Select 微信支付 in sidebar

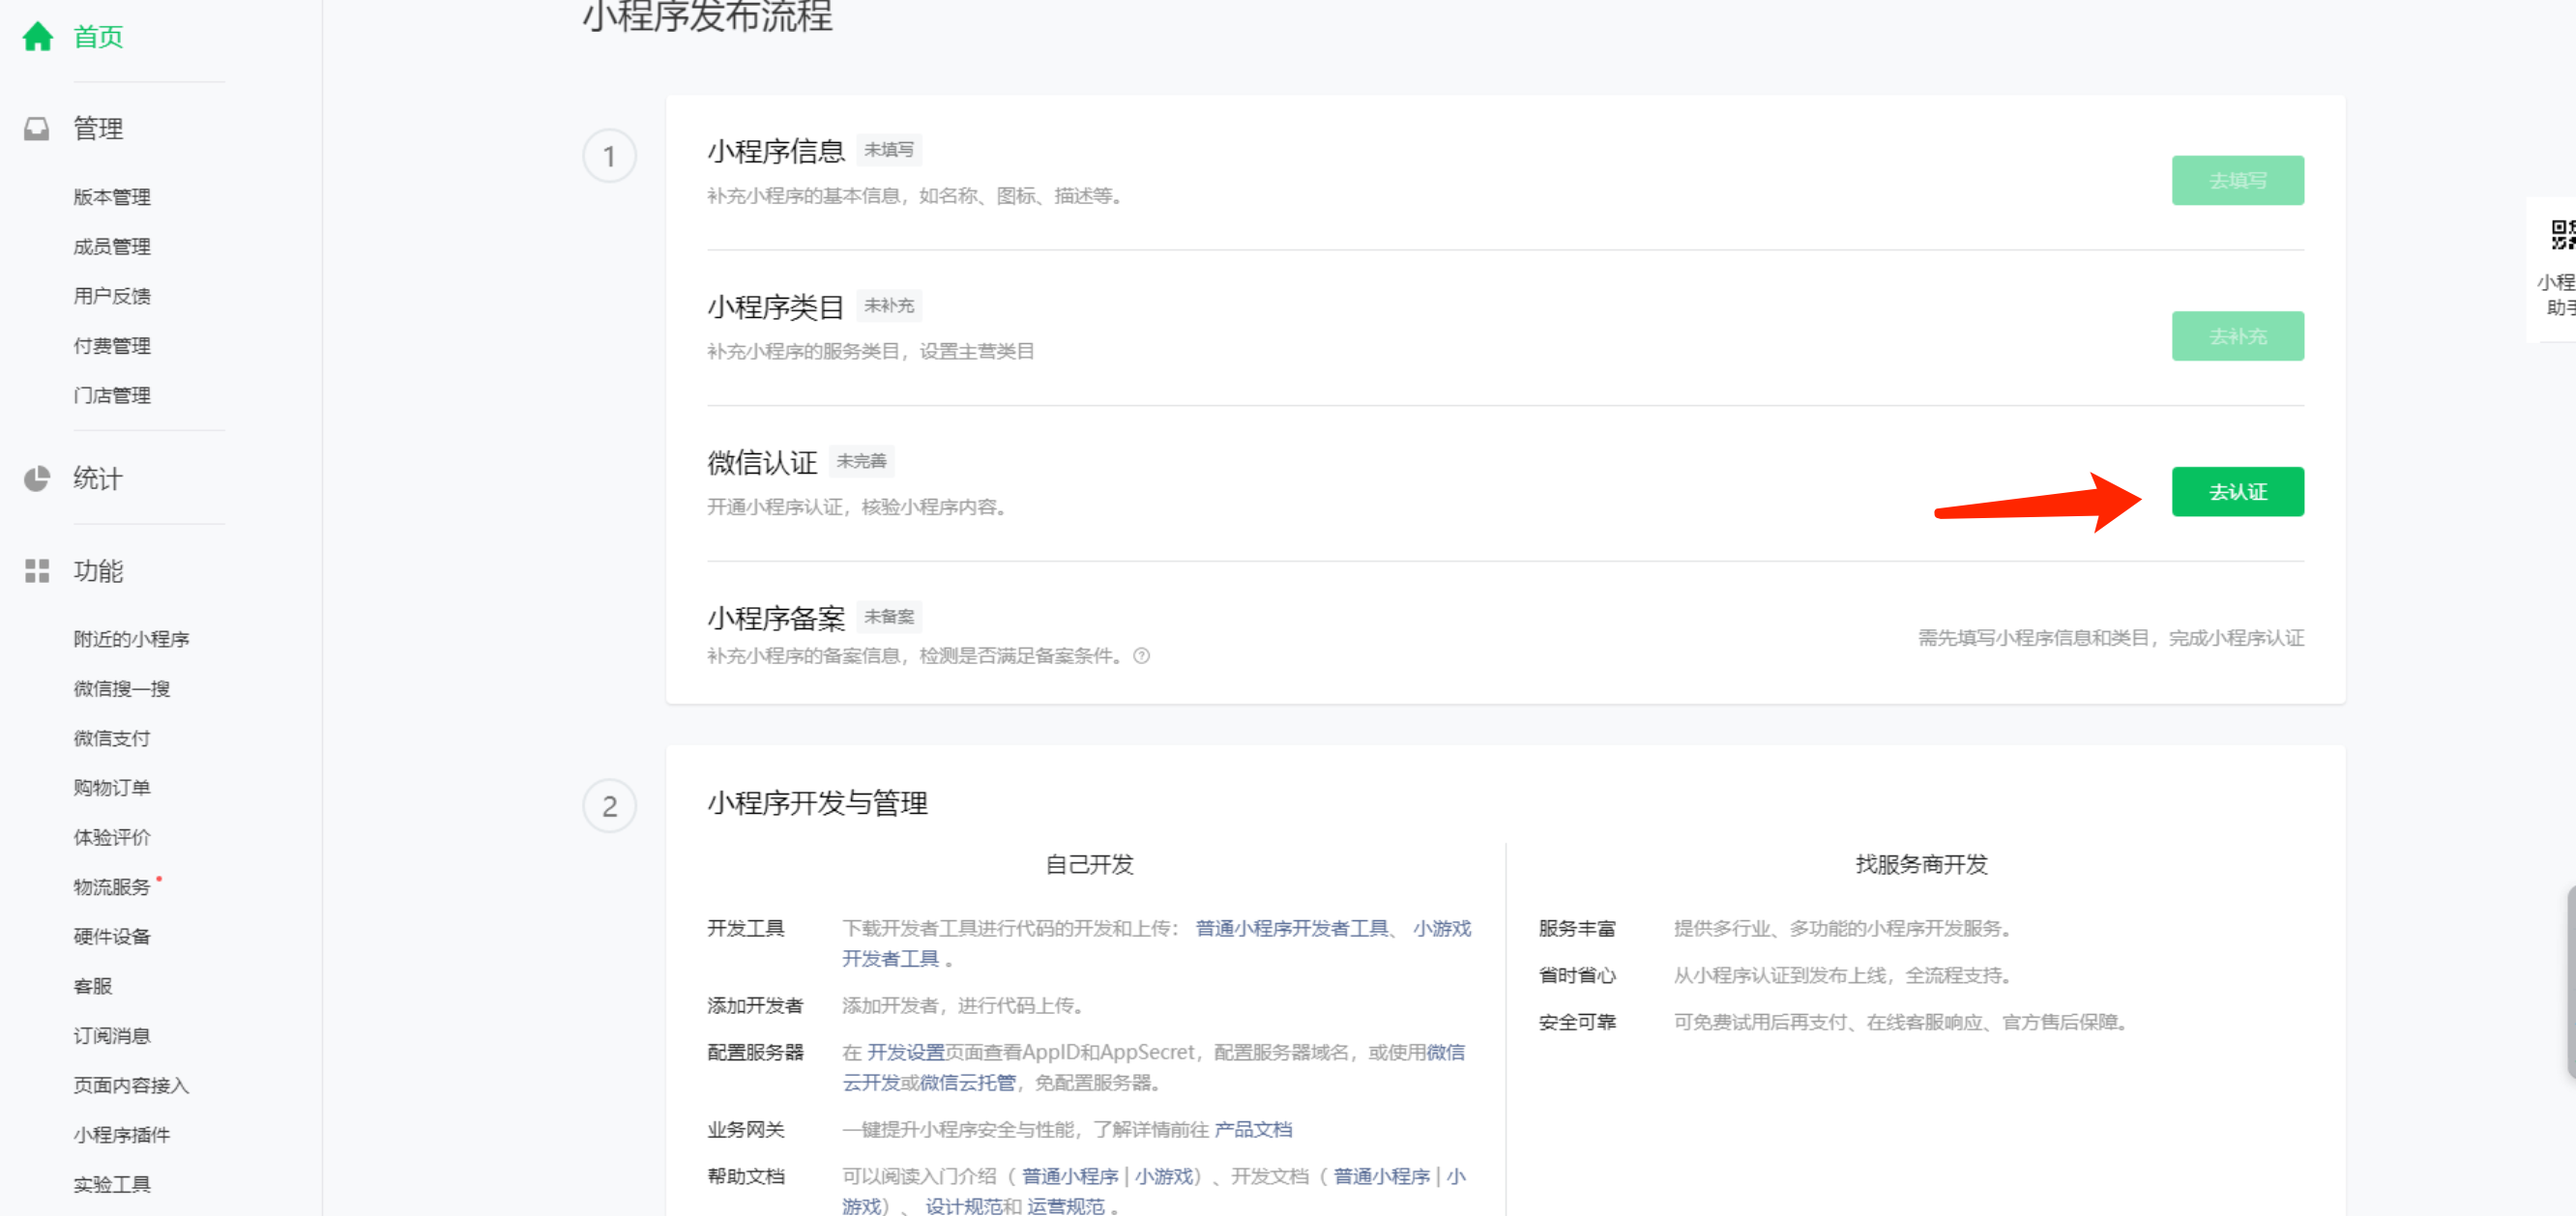[112, 738]
